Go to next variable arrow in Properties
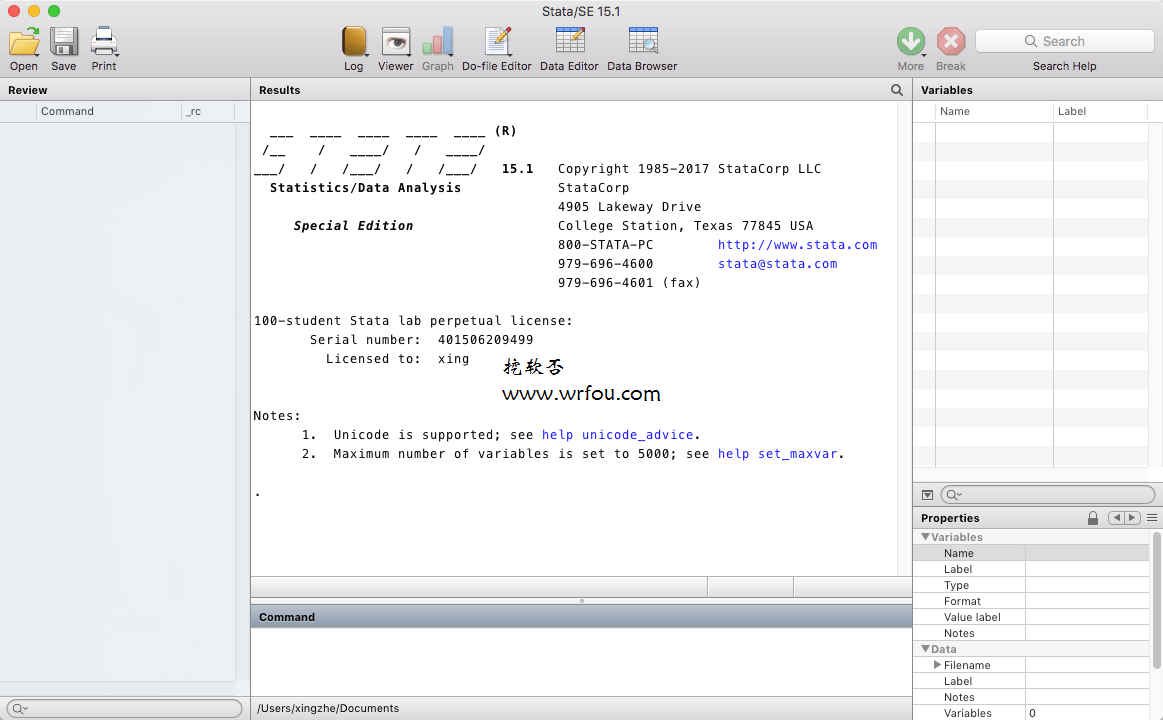This screenshot has width=1163, height=720. 1132,518
